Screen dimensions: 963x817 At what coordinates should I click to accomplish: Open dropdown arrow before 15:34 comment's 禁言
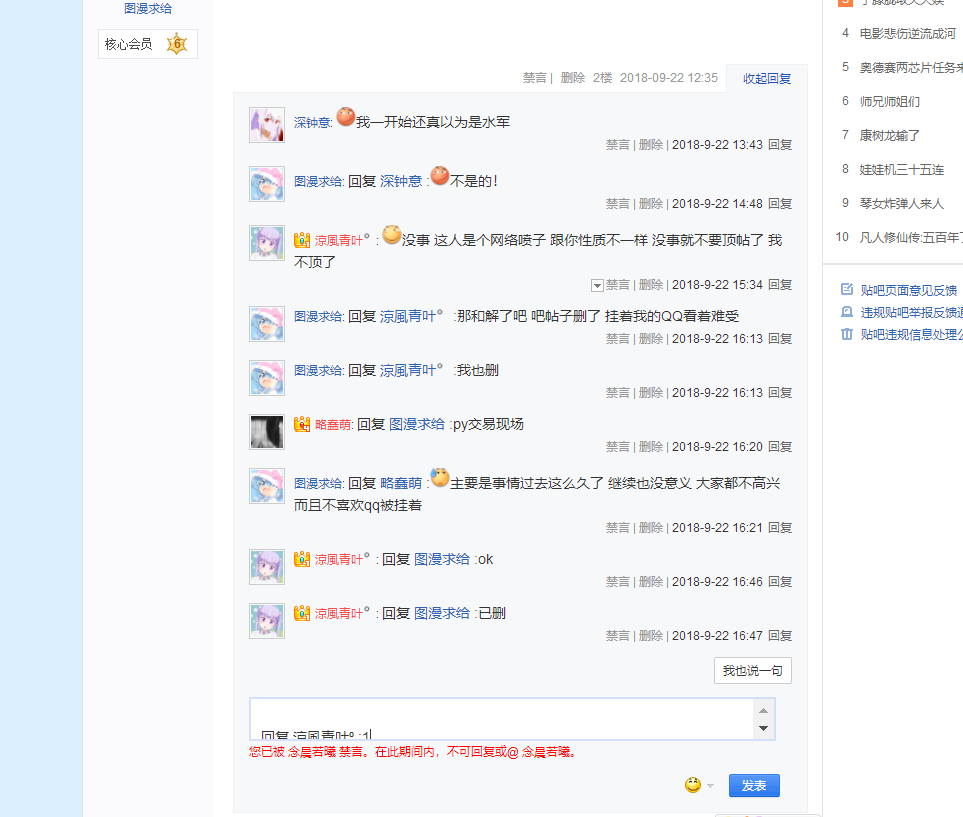[x=596, y=285]
